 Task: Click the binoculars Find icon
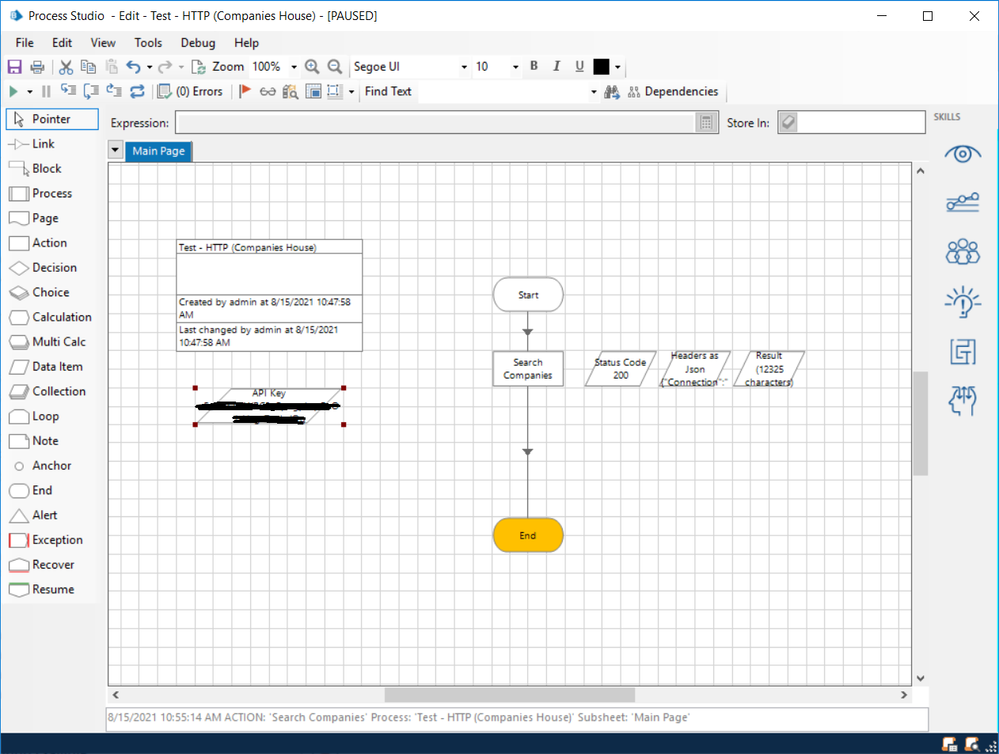612,92
